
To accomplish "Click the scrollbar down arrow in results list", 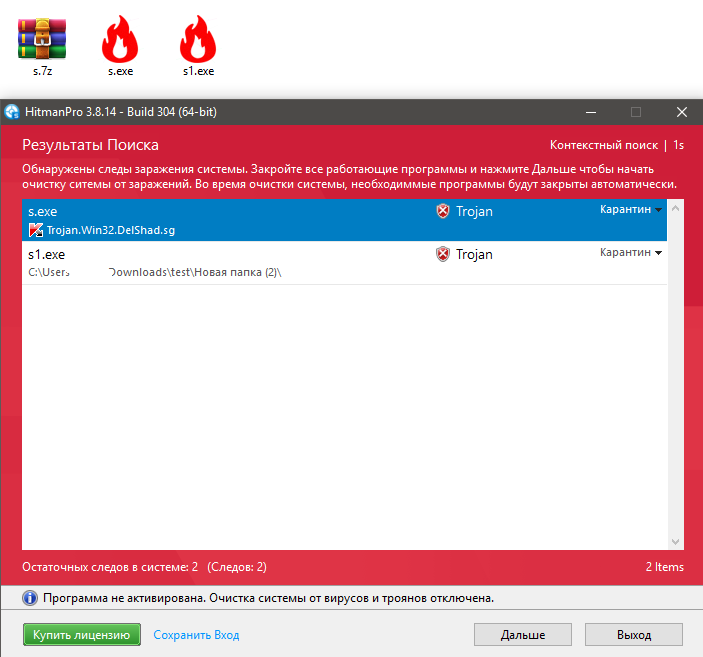I will [676, 542].
